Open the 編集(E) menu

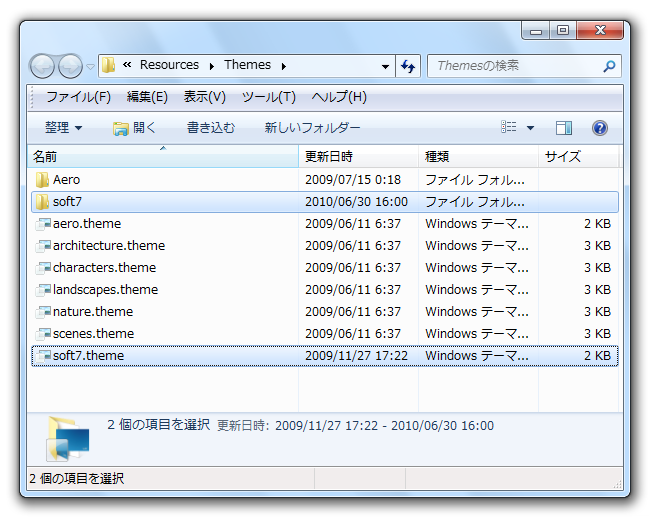point(147,97)
